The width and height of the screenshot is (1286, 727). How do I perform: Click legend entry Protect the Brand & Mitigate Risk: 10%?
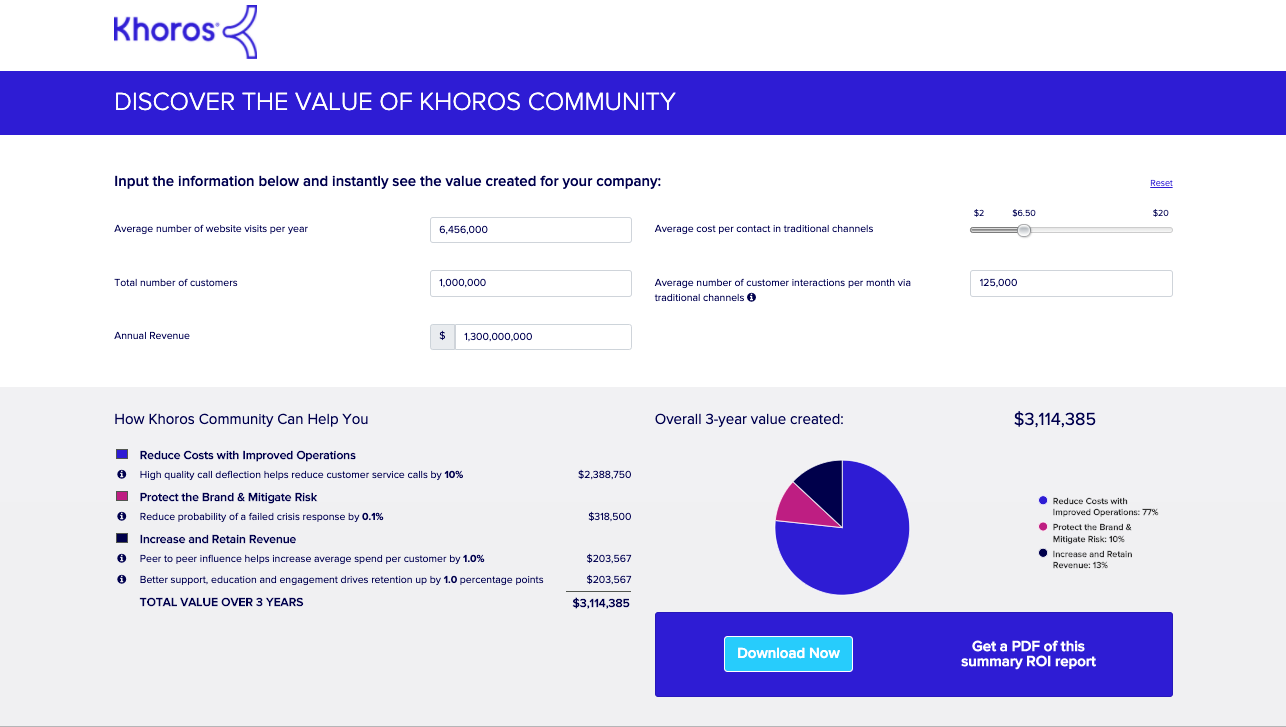[x=1086, y=533]
